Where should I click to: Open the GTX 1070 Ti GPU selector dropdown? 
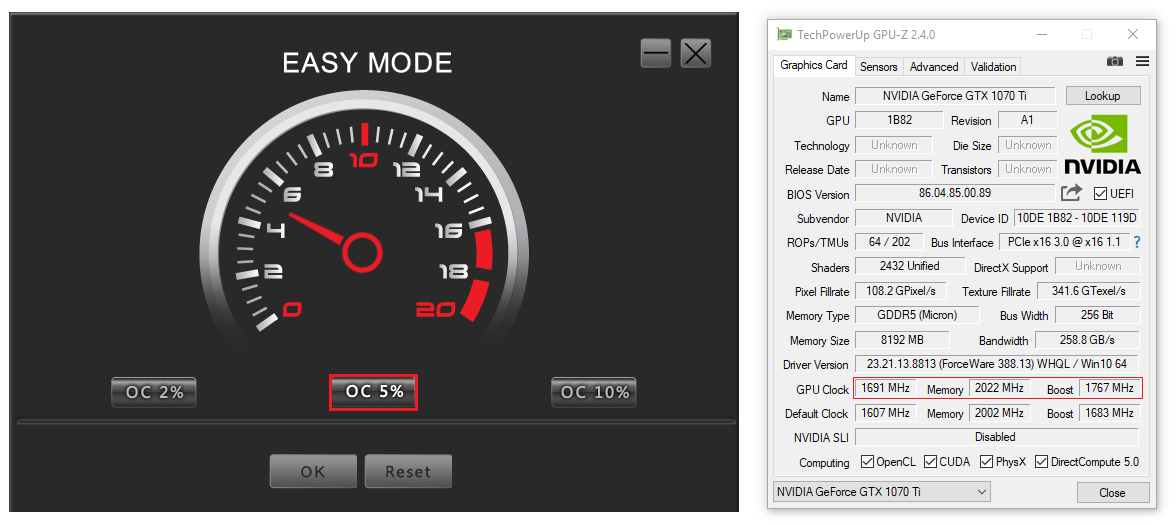click(881, 492)
